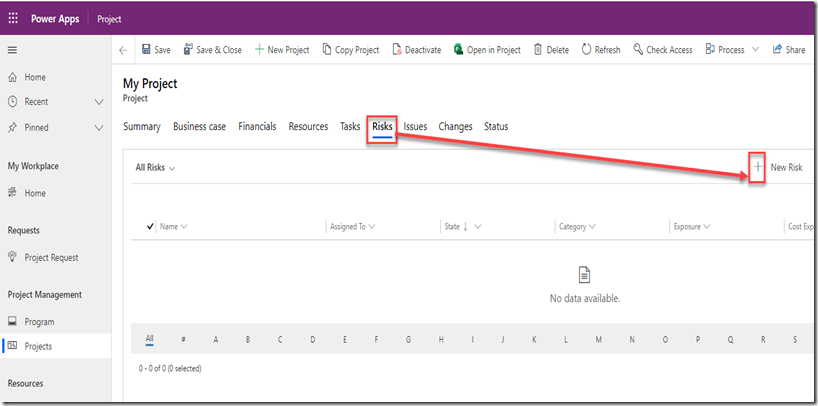The image size is (818, 406).
Task: Click the Check Access key icon
Action: click(638, 50)
